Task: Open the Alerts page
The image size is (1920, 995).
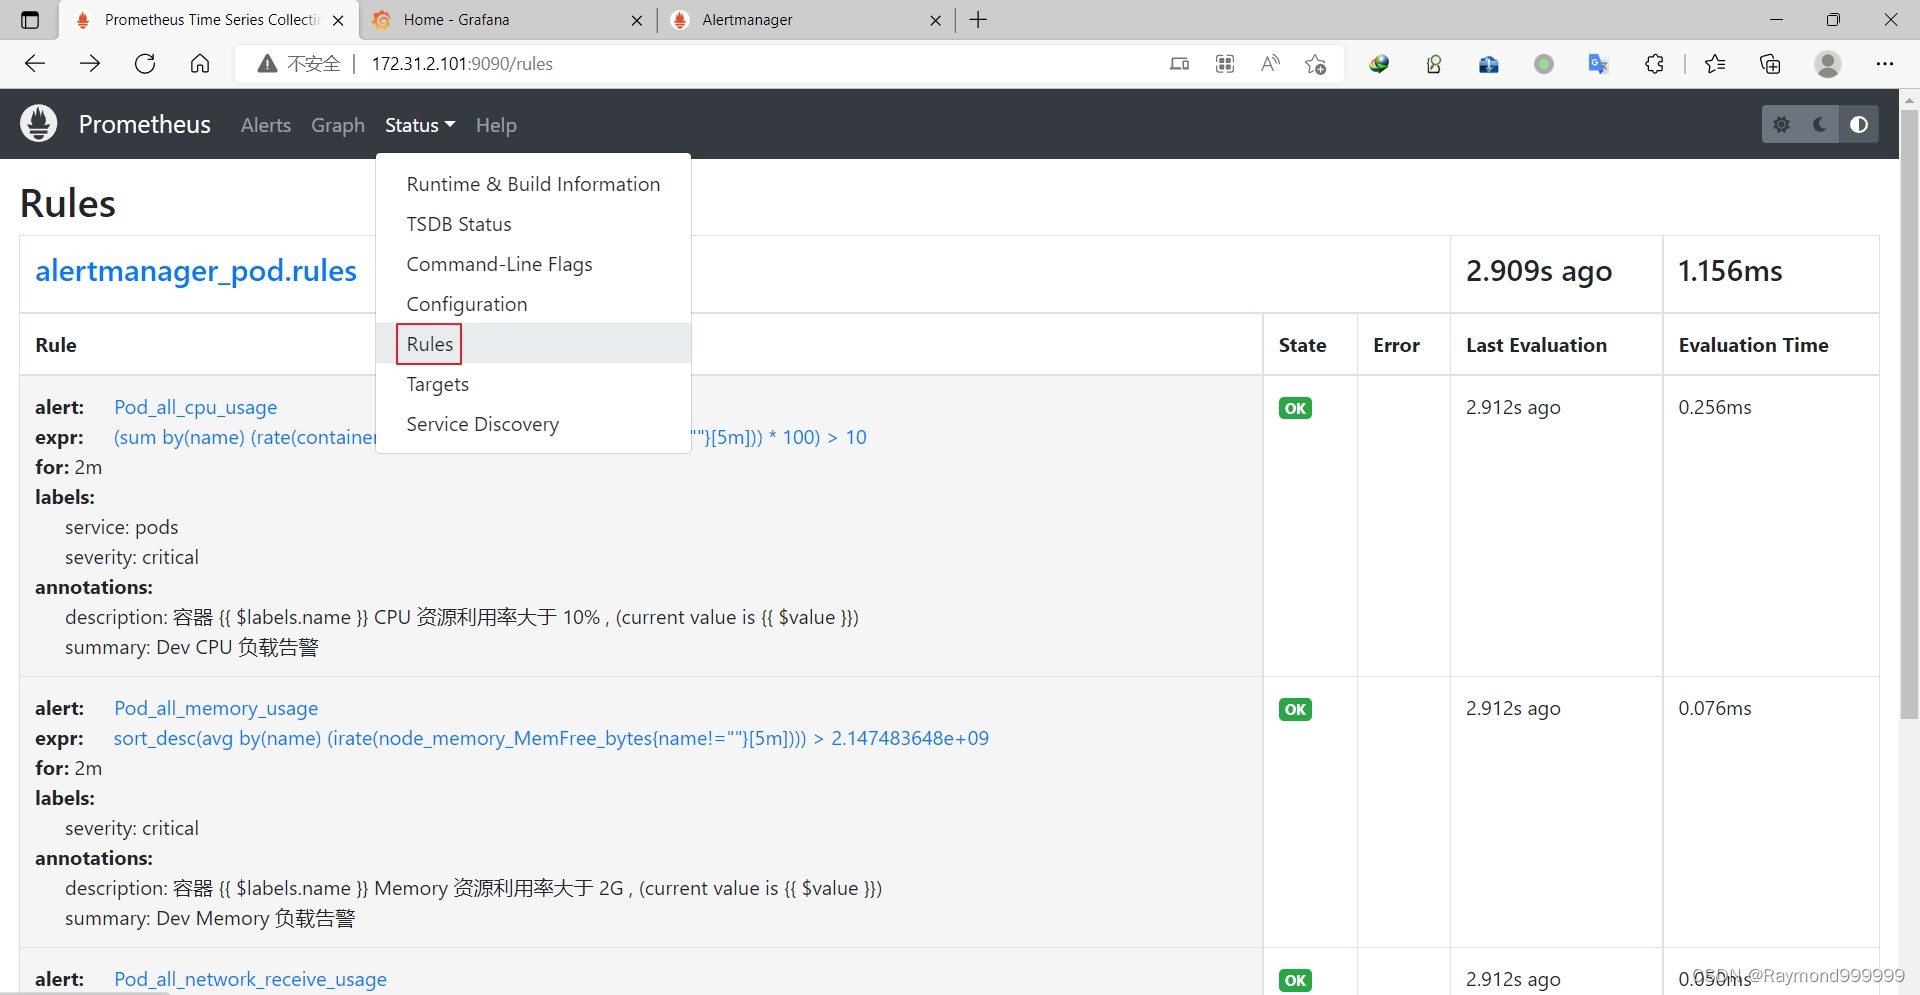Action: (x=266, y=125)
